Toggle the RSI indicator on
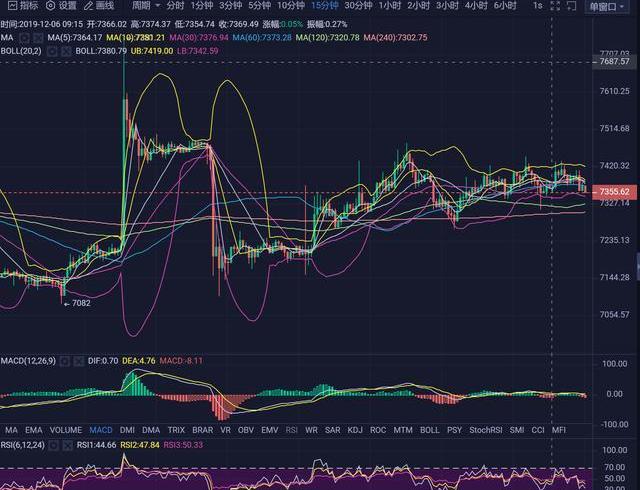640x490 pixels. (292, 429)
